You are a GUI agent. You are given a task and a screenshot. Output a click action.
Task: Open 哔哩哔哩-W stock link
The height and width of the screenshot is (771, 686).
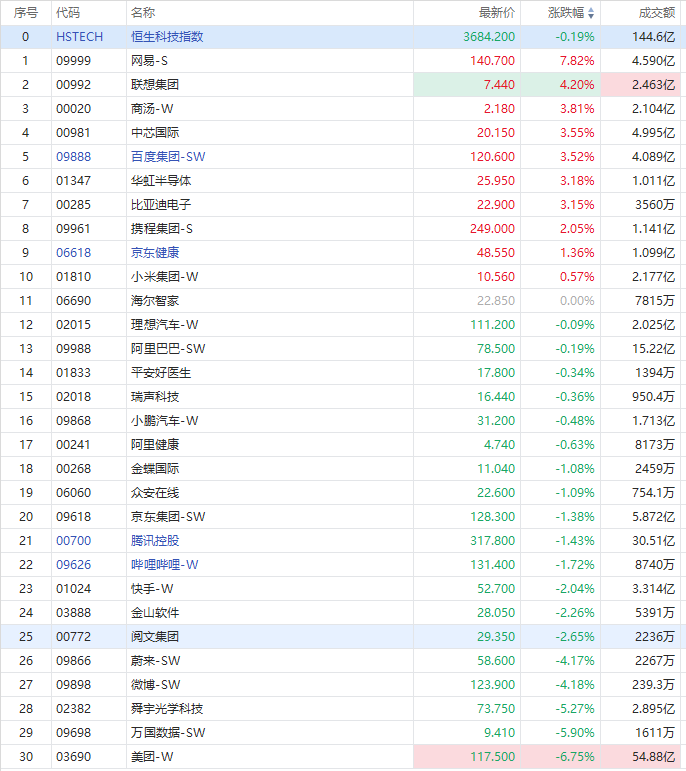pos(165,565)
